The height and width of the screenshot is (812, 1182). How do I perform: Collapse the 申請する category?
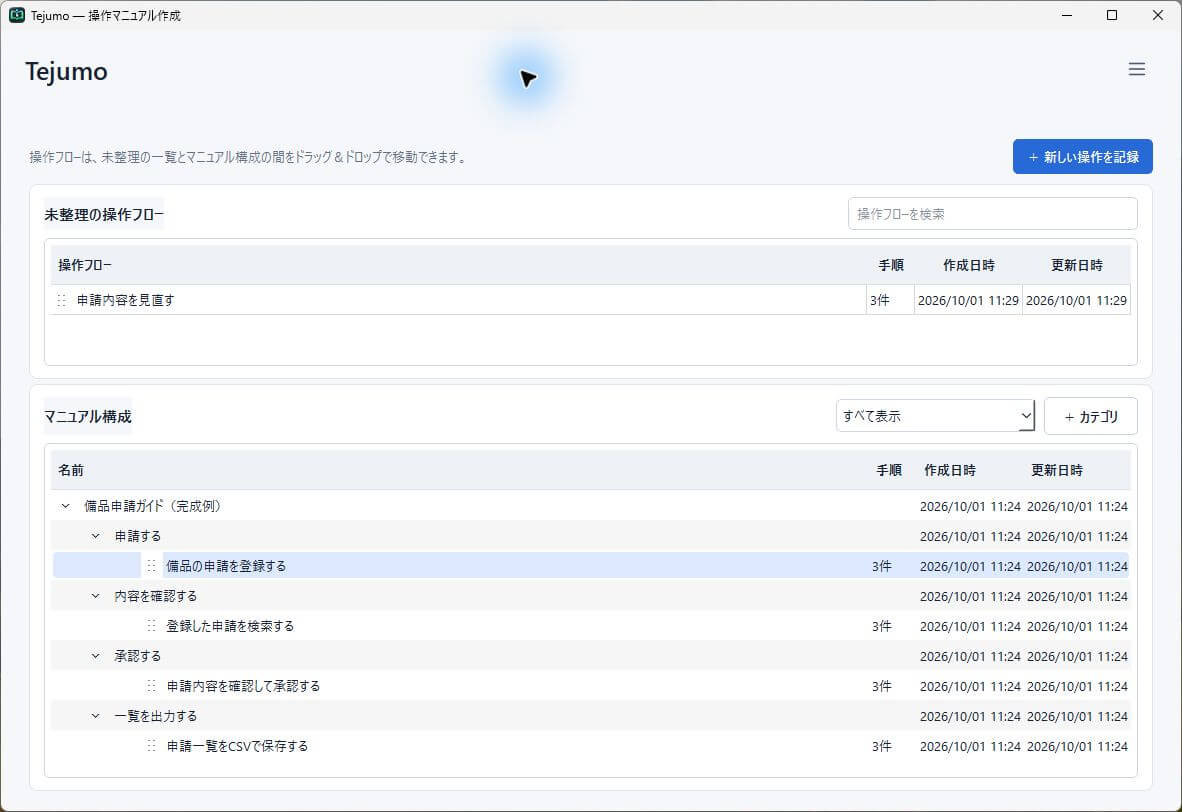pyautogui.click(x=96, y=536)
